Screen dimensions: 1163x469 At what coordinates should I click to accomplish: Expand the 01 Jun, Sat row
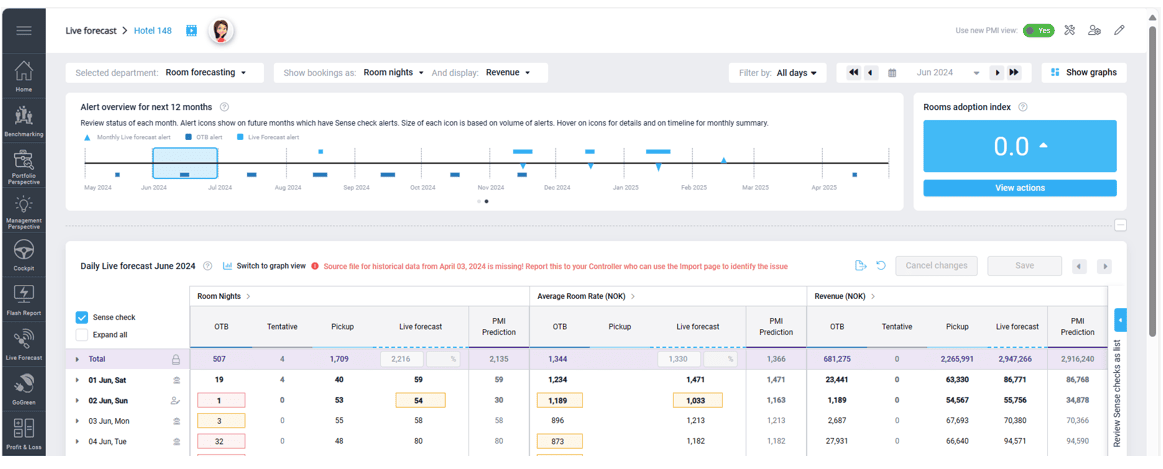(x=77, y=380)
